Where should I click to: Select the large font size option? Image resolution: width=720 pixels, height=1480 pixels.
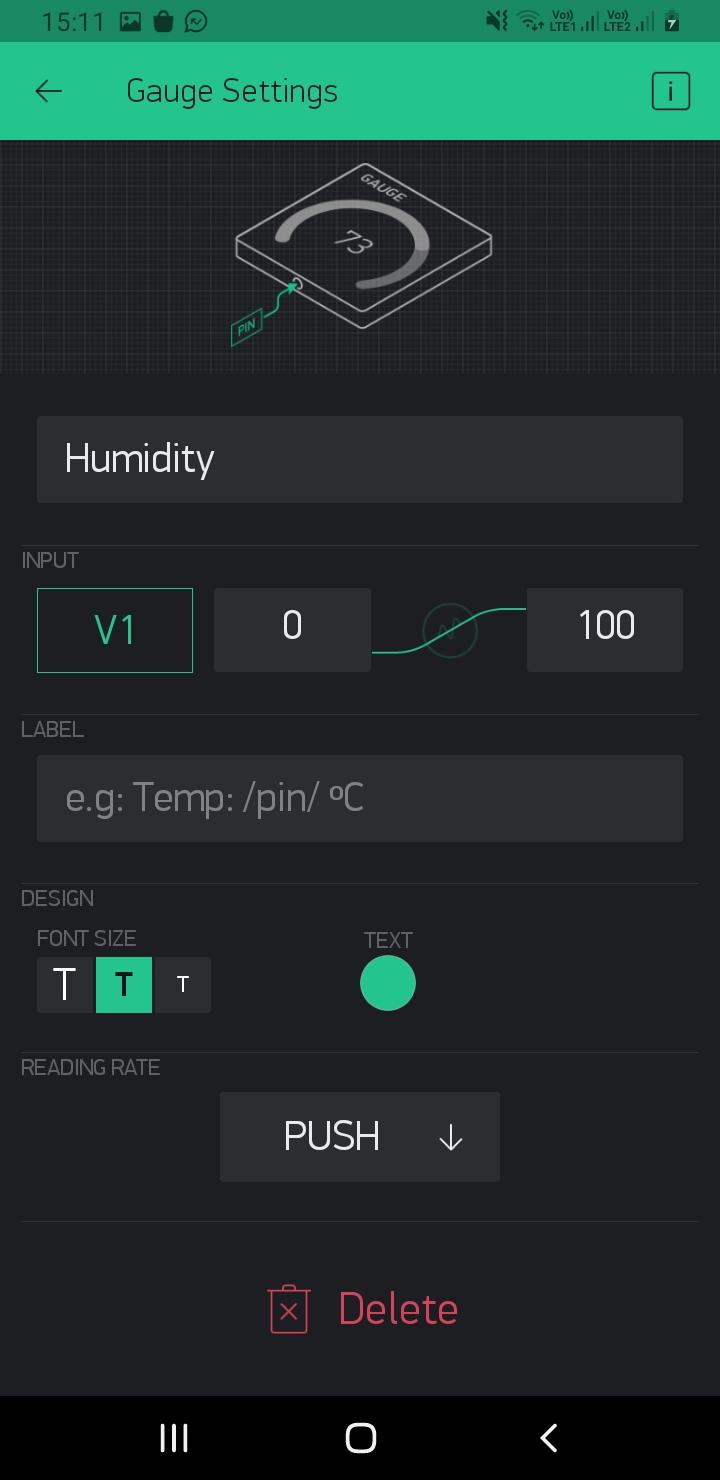click(65, 985)
